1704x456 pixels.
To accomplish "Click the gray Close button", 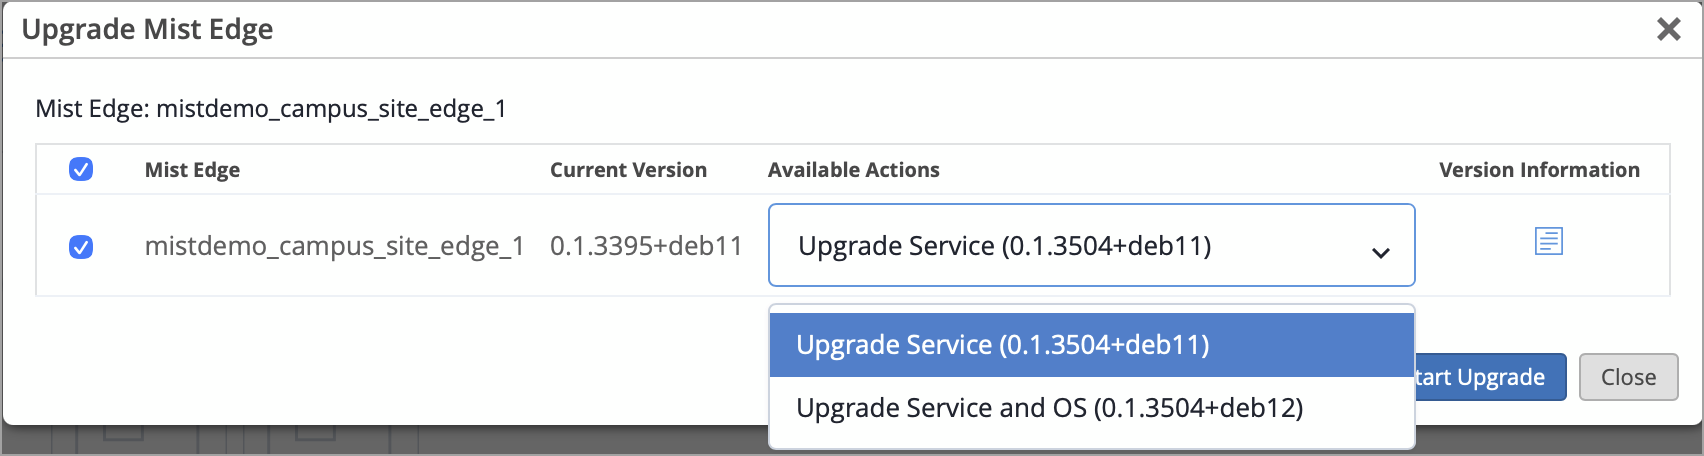I will click(1628, 377).
